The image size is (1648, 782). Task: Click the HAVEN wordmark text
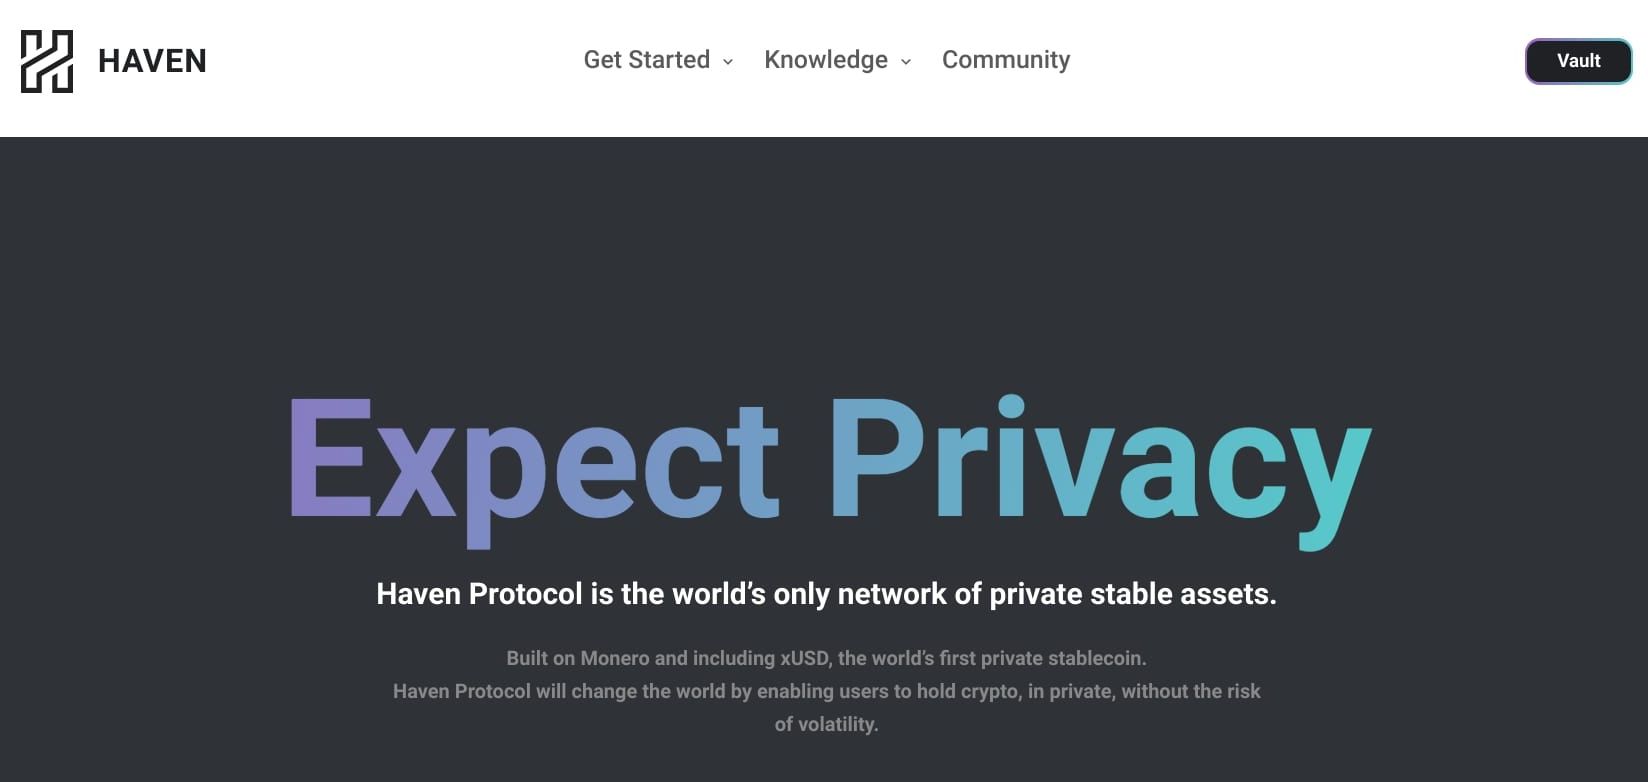coord(152,61)
